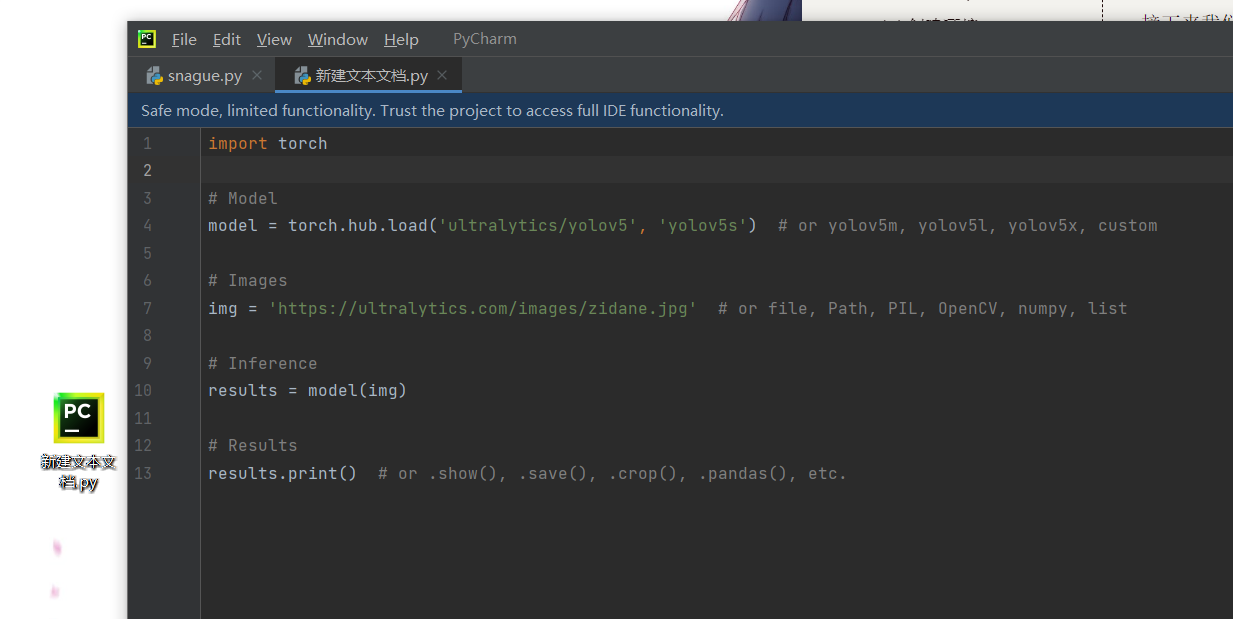Click the 'yolov5s' string in the code
The width and height of the screenshot is (1233, 619).
(x=703, y=226)
